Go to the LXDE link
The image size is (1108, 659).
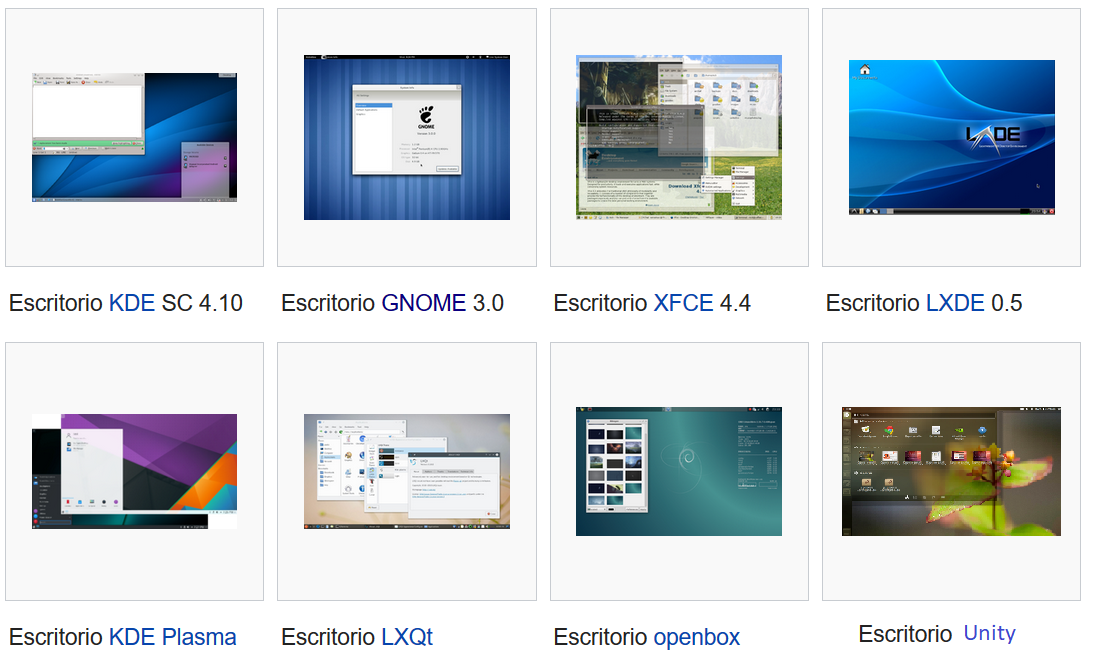[x=955, y=303]
